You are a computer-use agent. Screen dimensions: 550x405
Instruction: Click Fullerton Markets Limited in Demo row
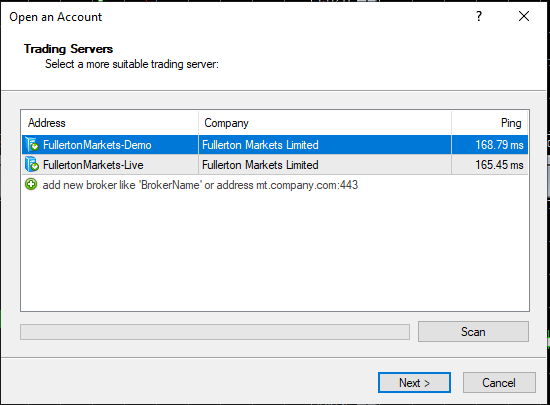coord(260,145)
